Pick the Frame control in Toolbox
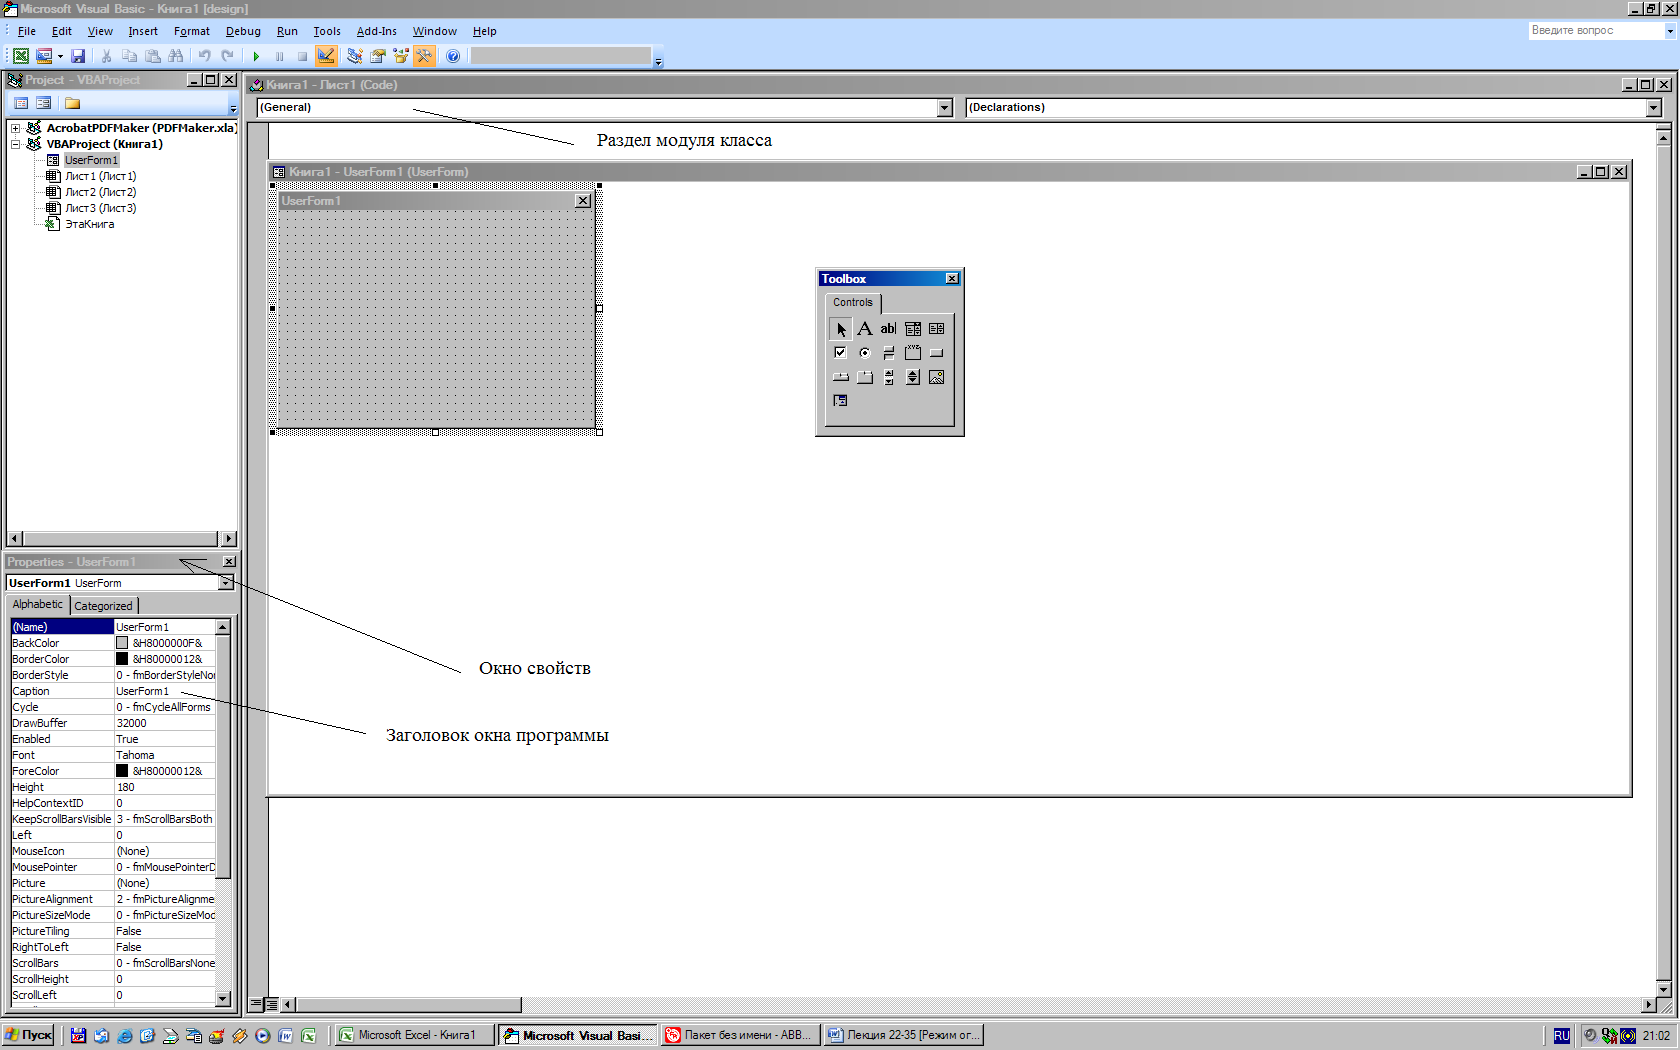The width and height of the screenshot is (1680, 1050). (x=913, y=353)
